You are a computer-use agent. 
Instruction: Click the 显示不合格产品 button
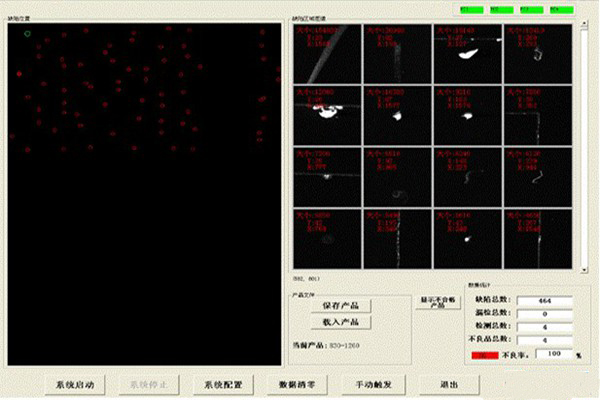point(438,302)
